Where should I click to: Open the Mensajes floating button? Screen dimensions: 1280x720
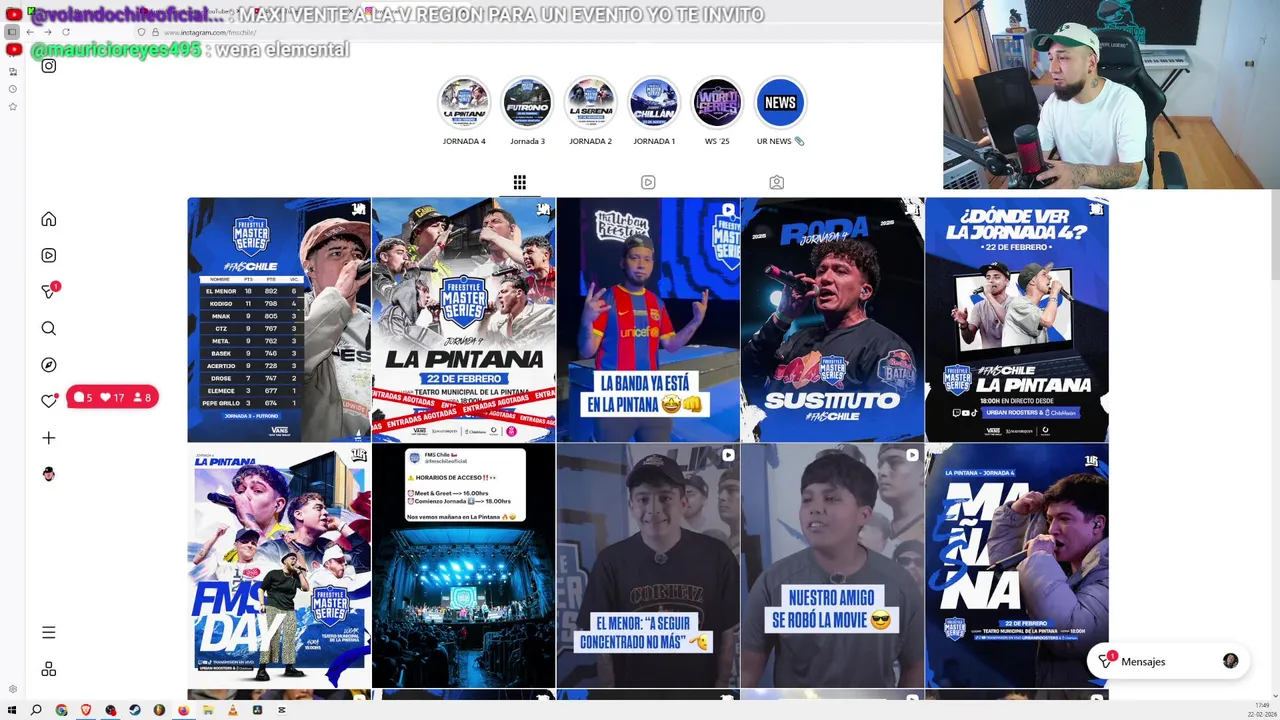click(1168, 661)
